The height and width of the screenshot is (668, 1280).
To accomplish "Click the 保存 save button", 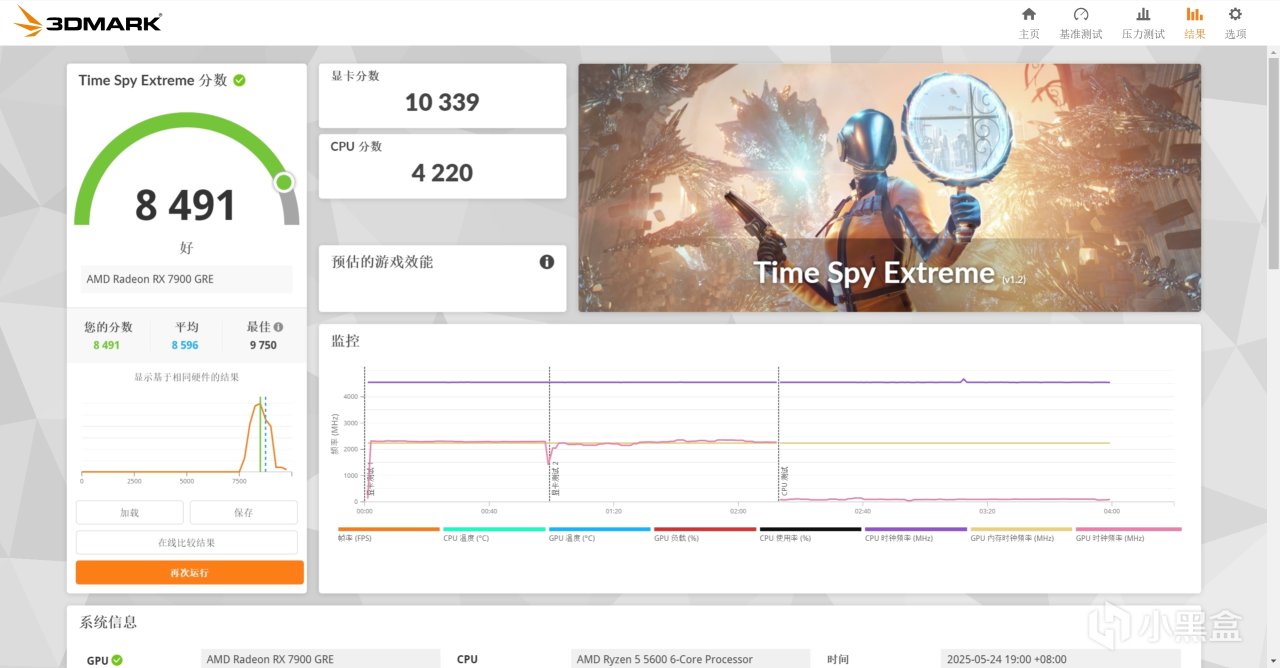I will coord(244,512).
